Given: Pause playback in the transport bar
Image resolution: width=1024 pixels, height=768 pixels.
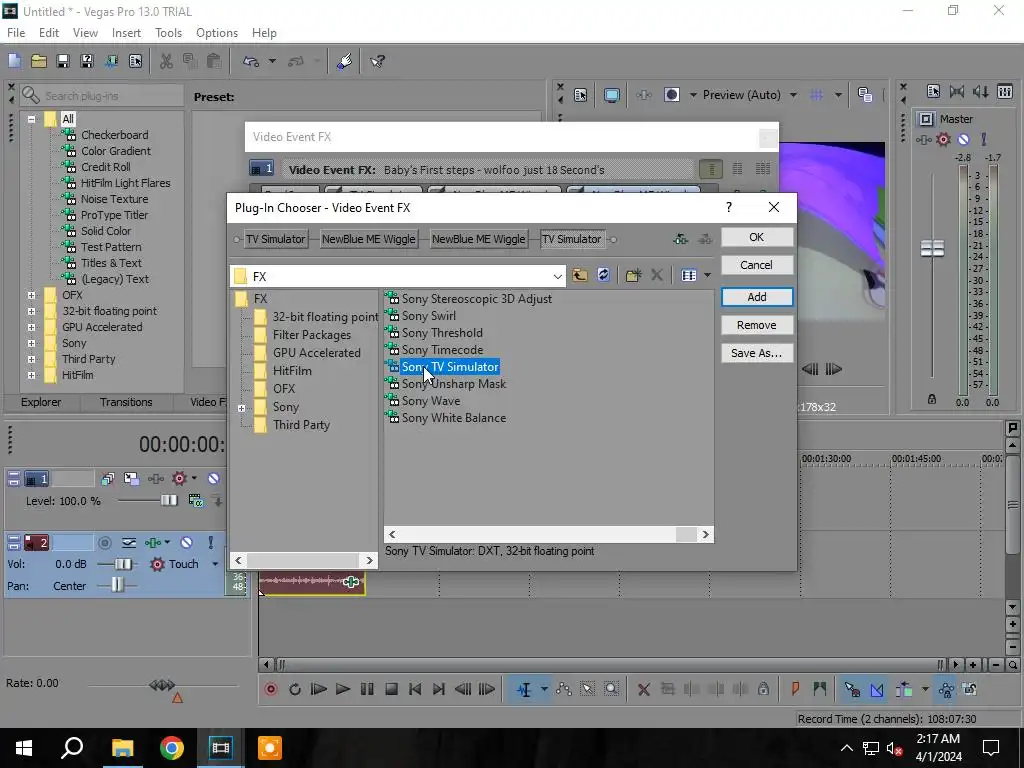Looking at the screenshot, I should click(367, 689).
